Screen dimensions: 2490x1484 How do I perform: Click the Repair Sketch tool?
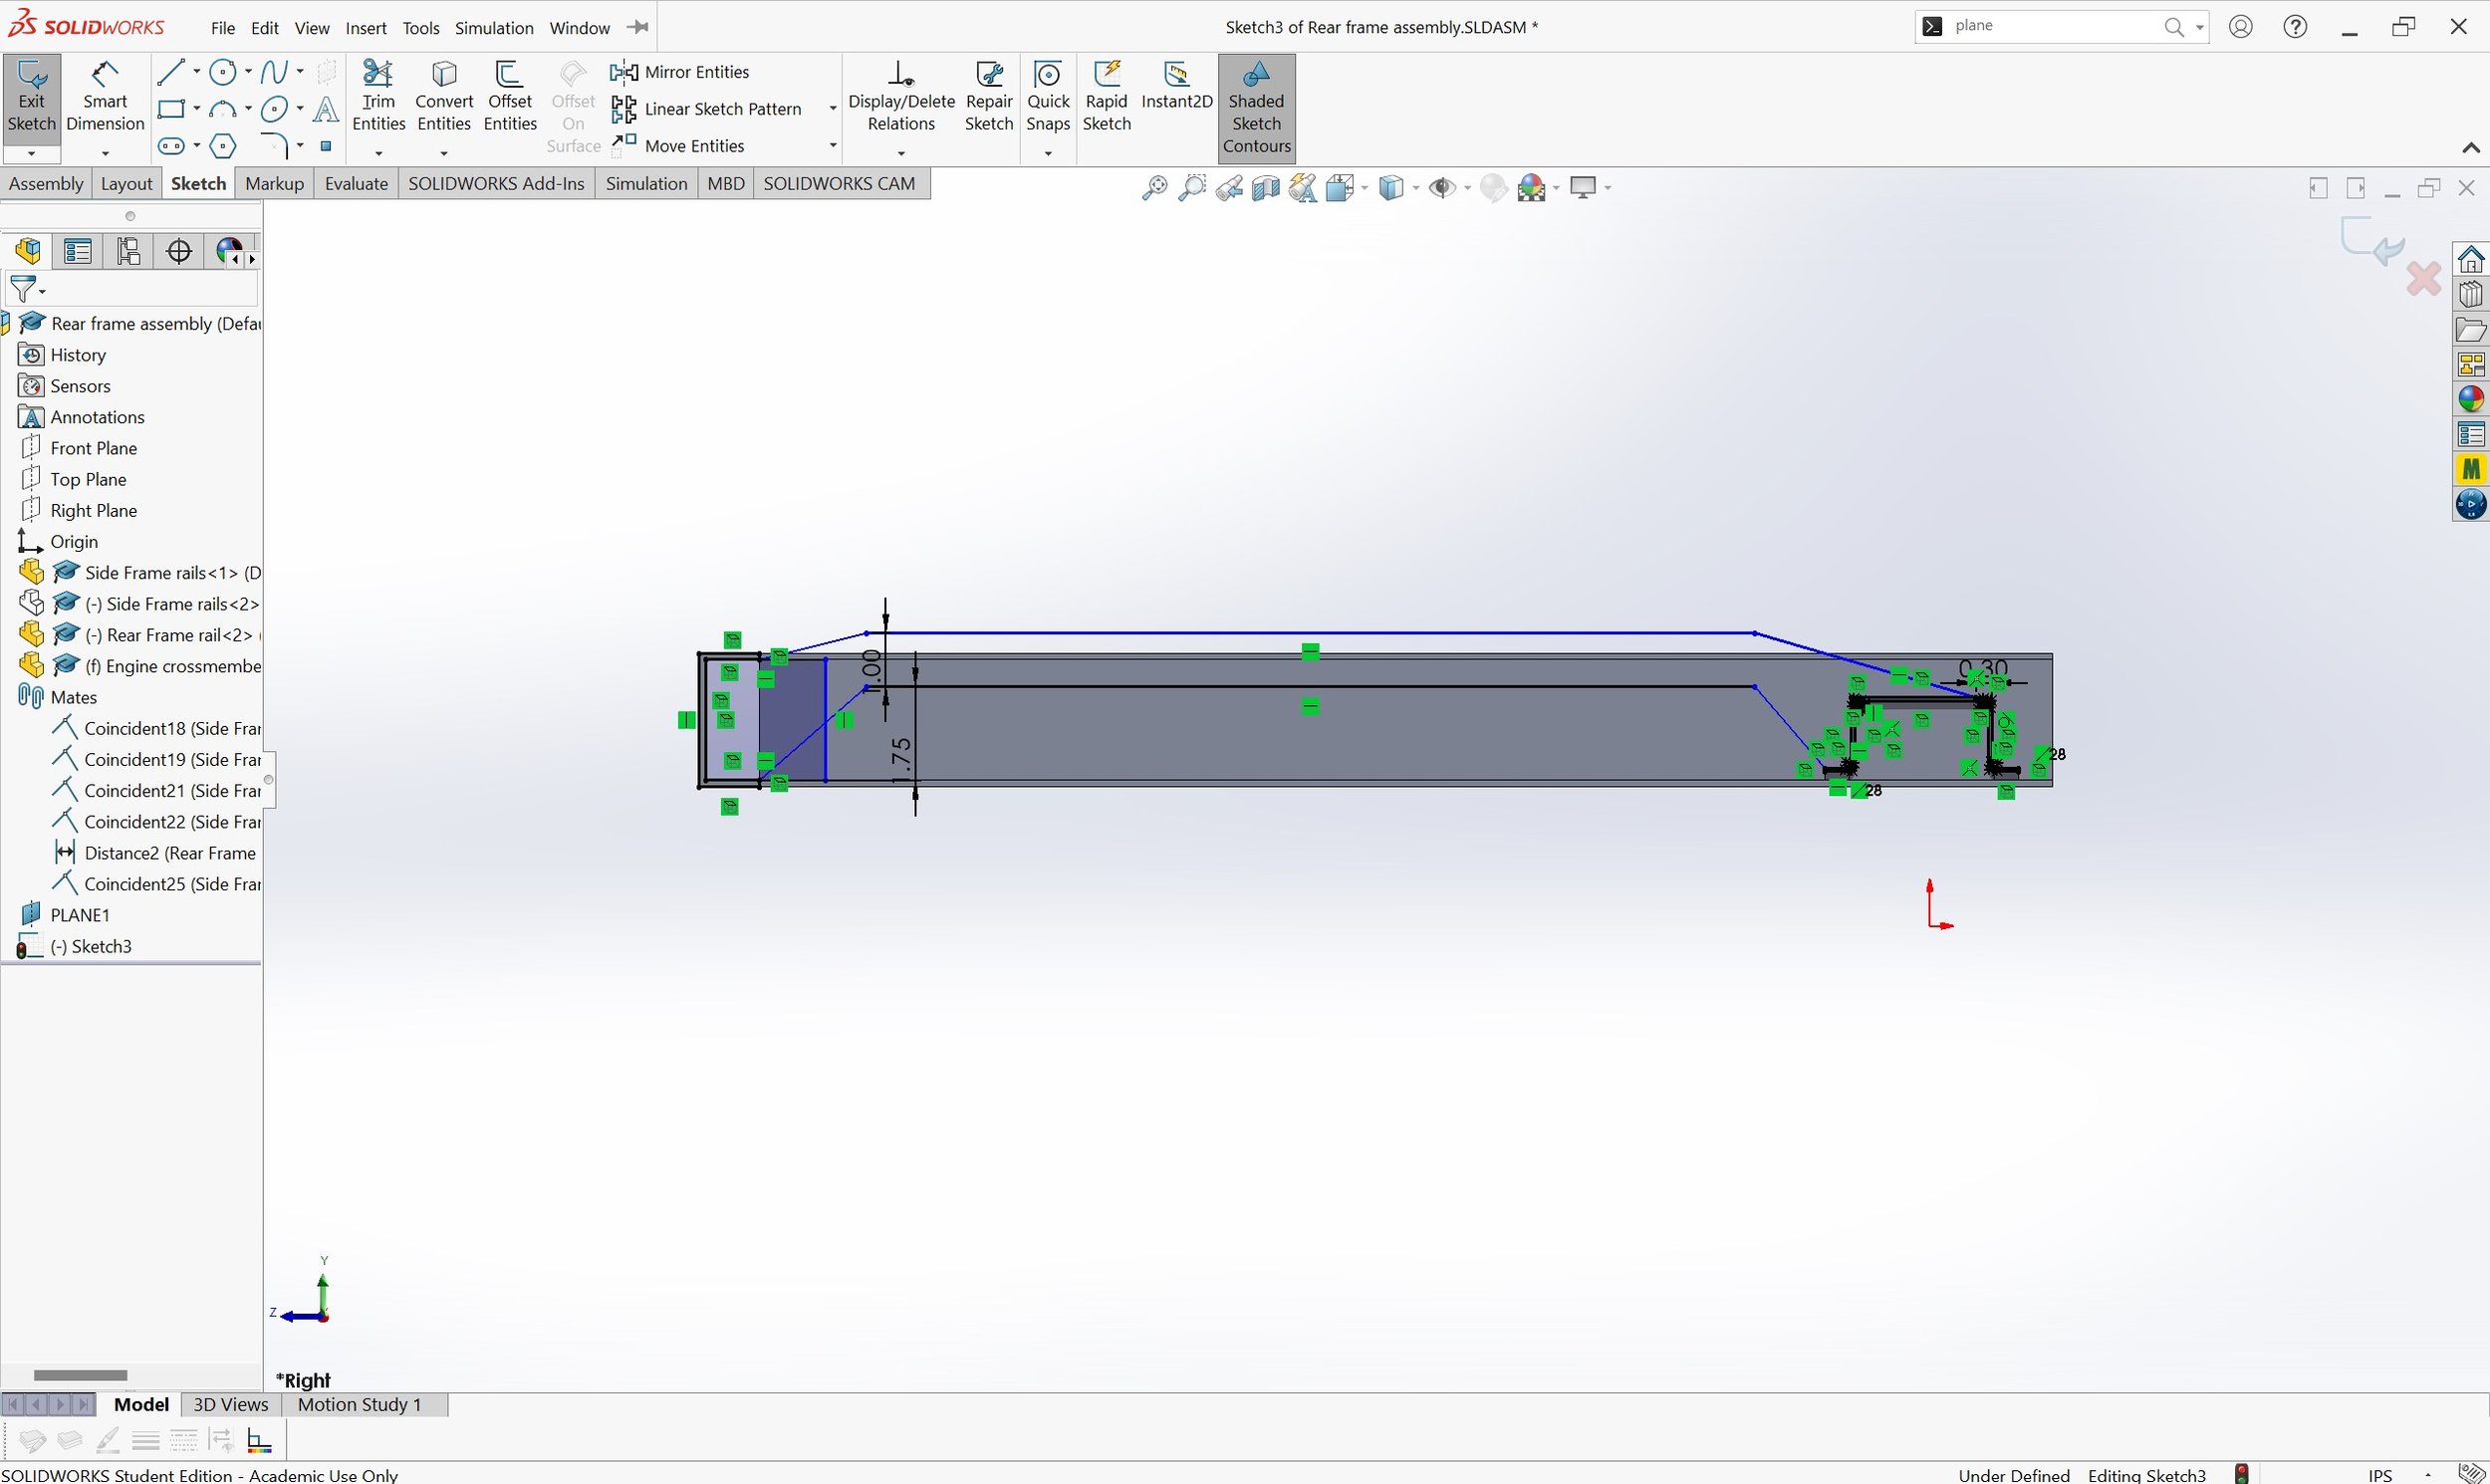coord(989,97)
